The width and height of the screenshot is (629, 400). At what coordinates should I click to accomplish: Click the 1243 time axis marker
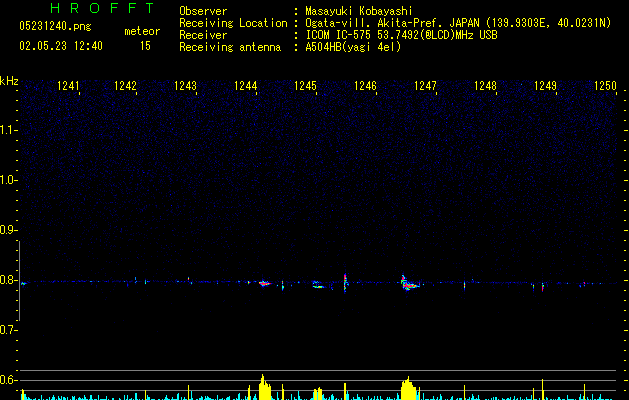click(185, 86)
